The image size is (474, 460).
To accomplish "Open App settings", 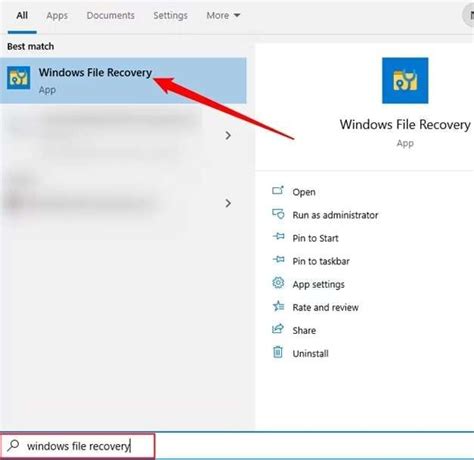I will (x=318, y=284).
